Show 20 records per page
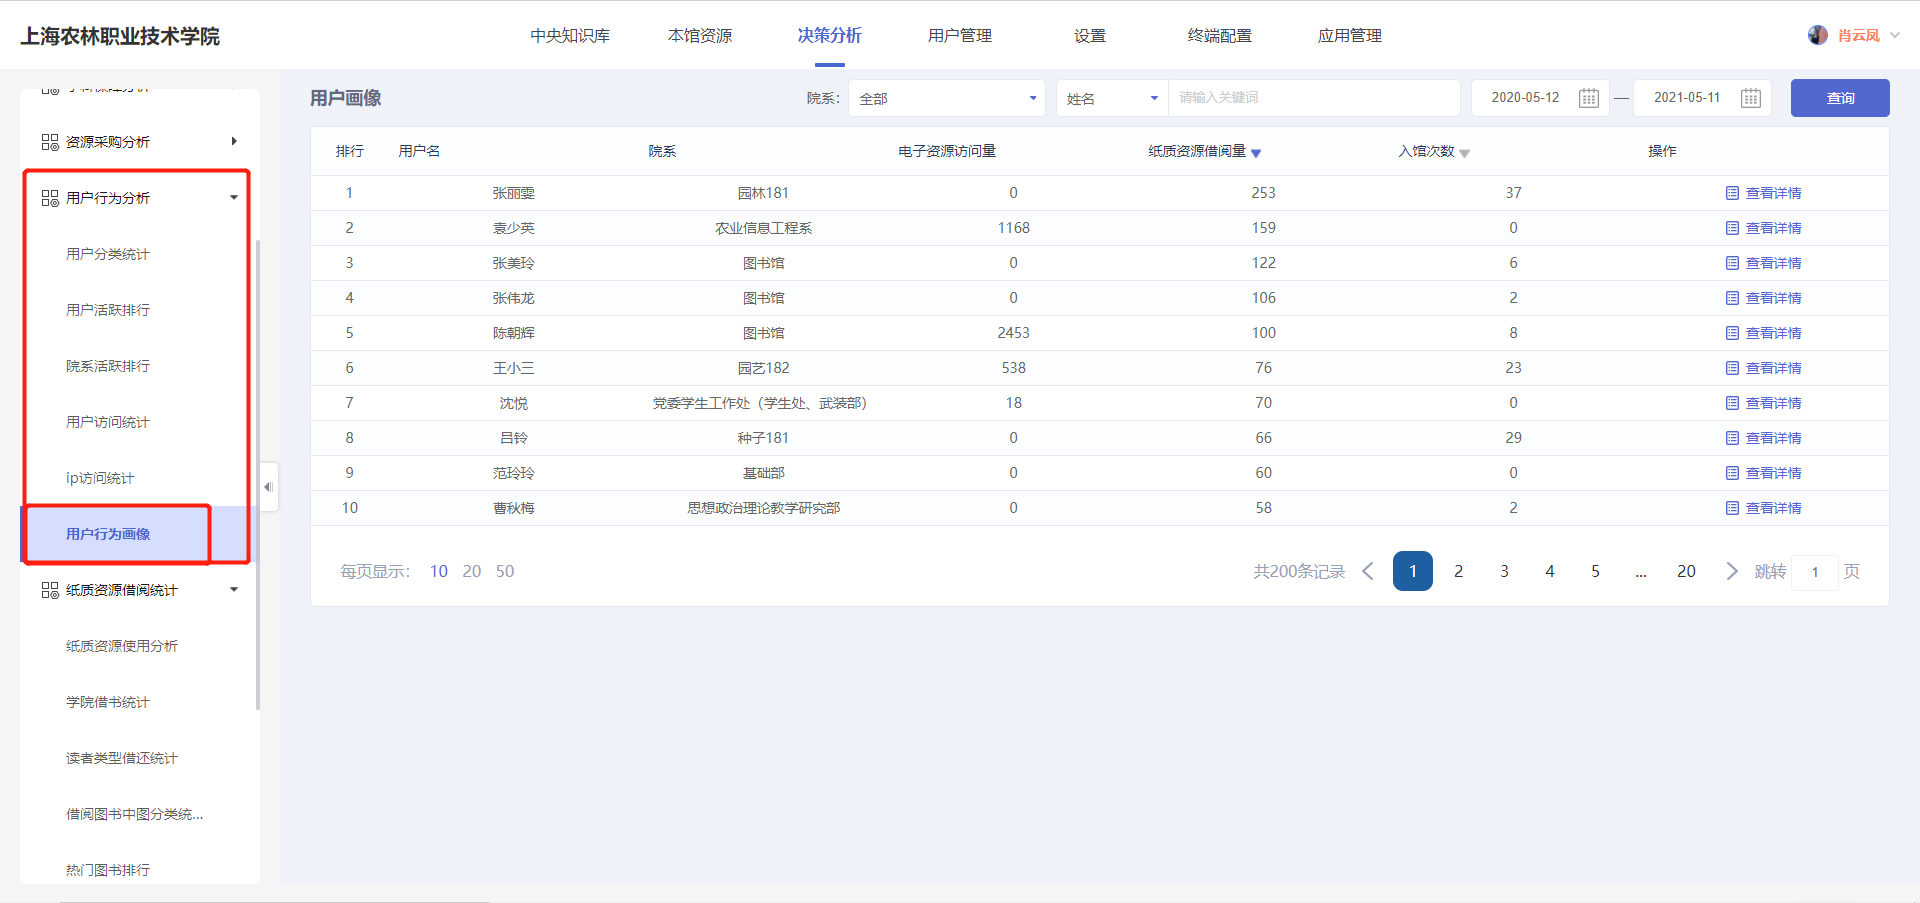 [x=472, y=571]
